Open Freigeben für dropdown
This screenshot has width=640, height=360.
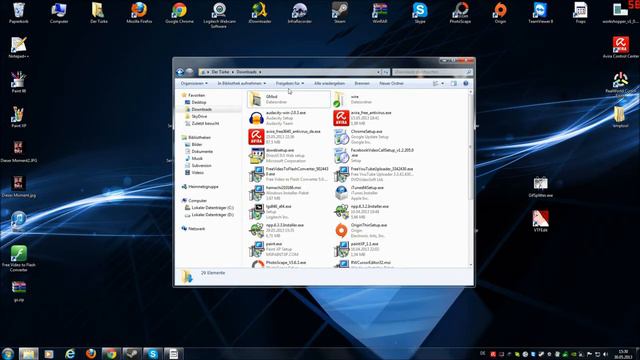pyautogui.click(x=289, y=83)
